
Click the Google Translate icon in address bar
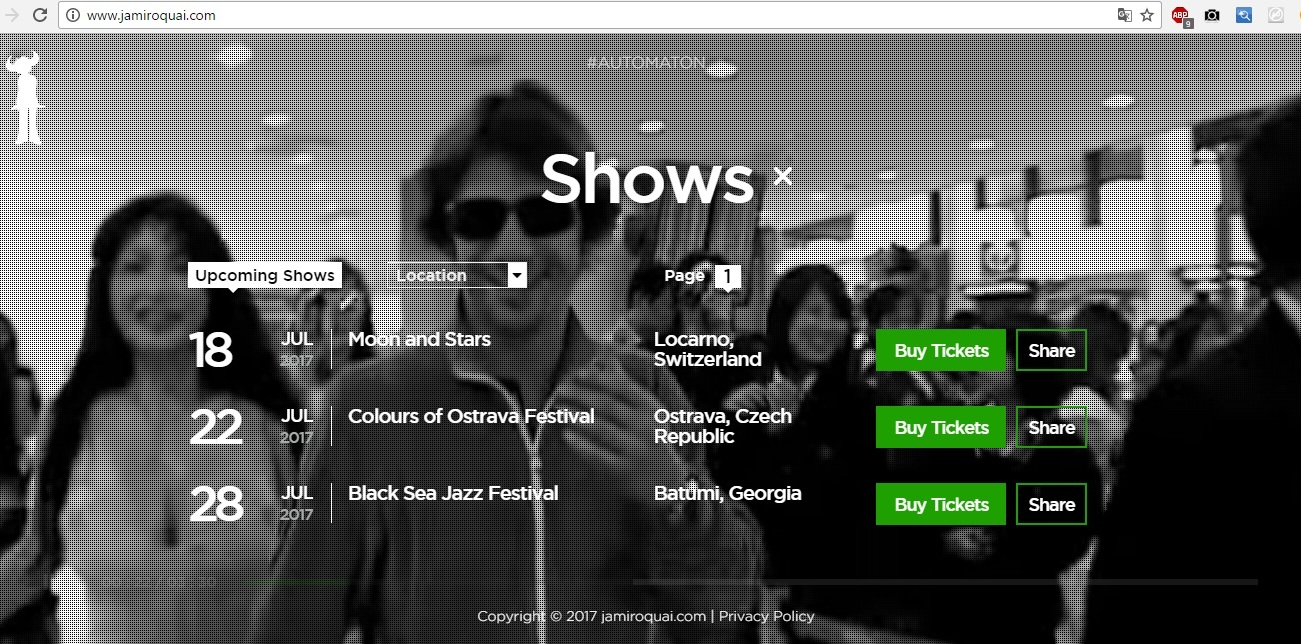point(1124,15)
